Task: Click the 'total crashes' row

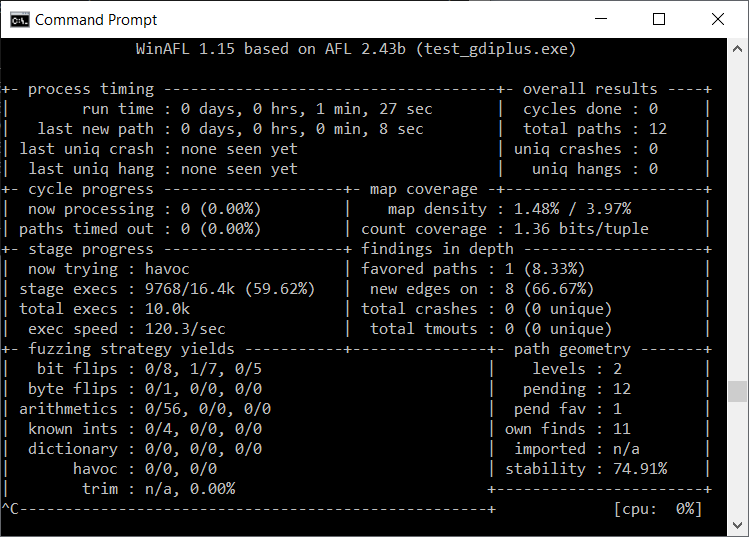Action: pos(486,309)
